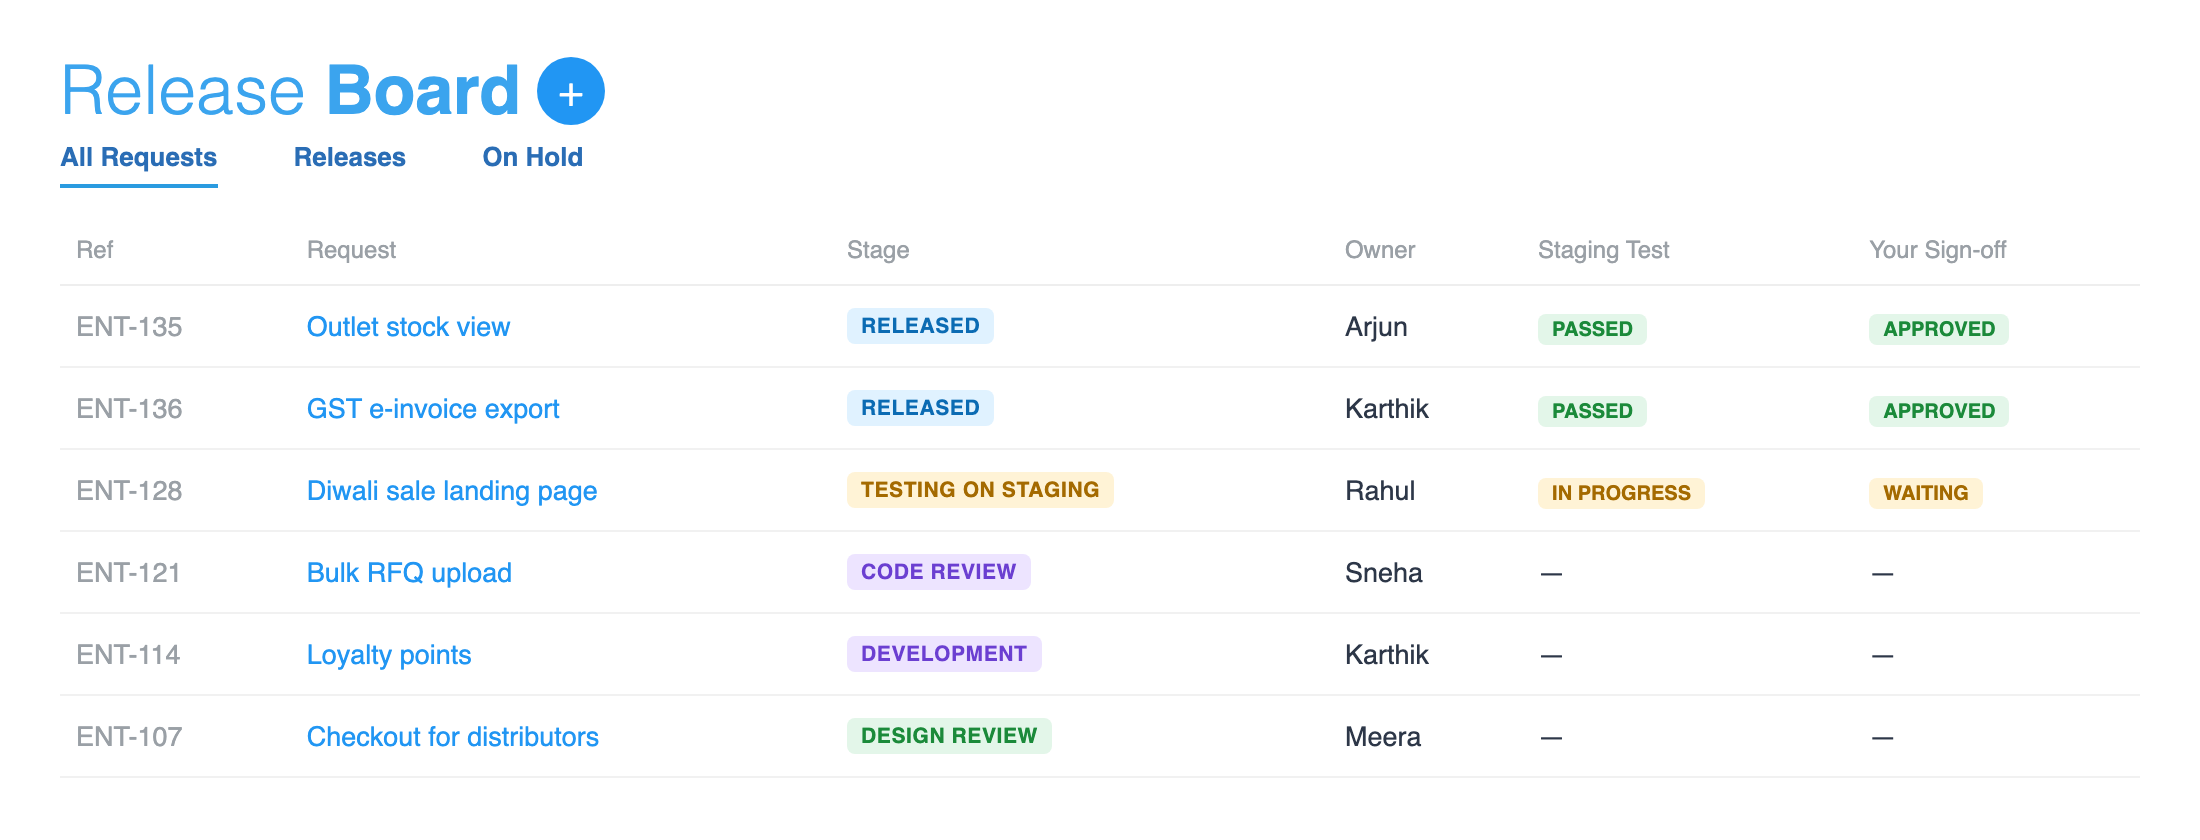
Task: Click the Request column header
Action: [351, 250]
